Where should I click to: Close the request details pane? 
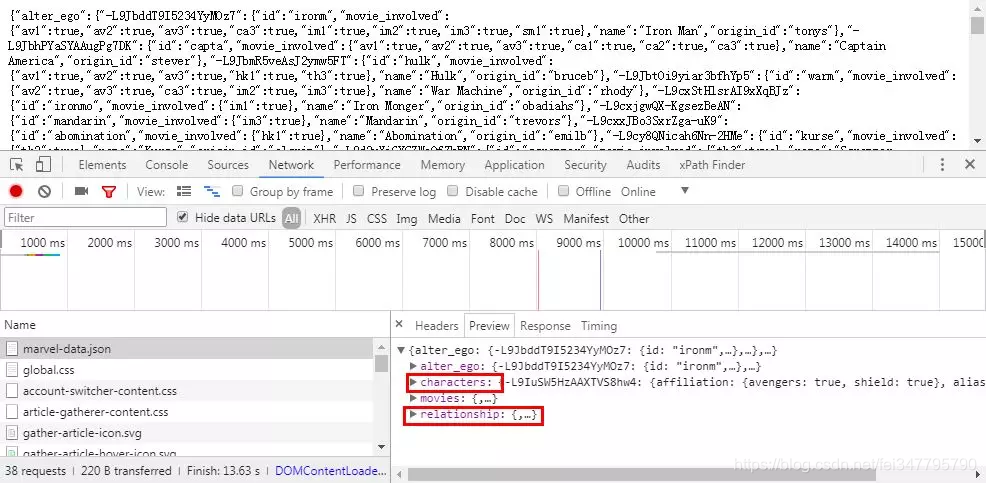point(399,325)
